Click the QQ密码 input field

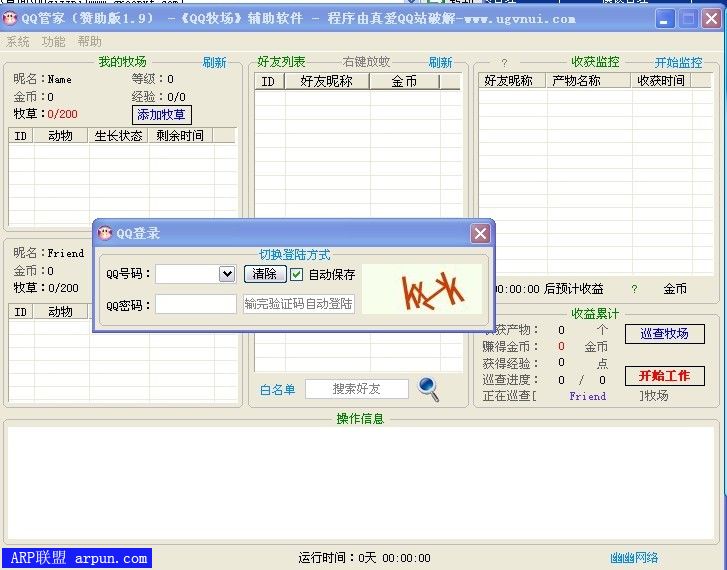(x=196, y=305)
